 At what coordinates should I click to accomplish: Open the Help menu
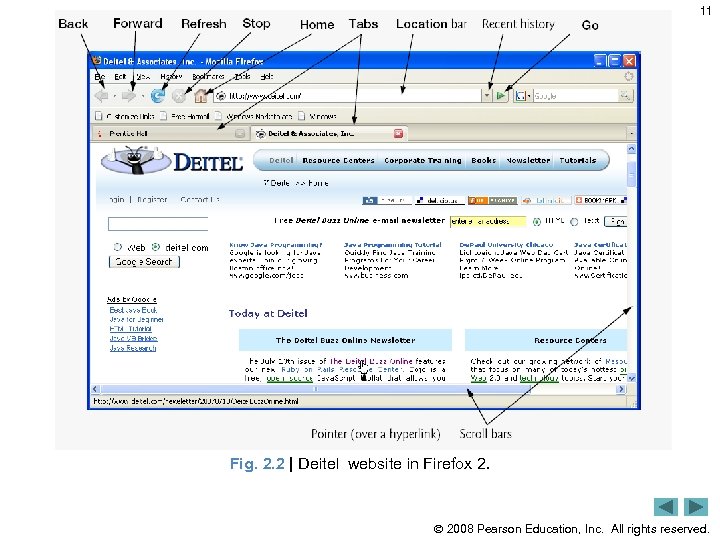click(x=267, y=77)
